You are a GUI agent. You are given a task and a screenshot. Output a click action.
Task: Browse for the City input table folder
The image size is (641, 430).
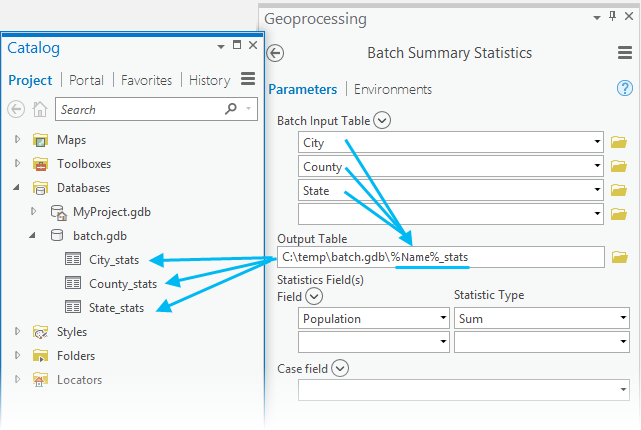[x=619, y=143]
